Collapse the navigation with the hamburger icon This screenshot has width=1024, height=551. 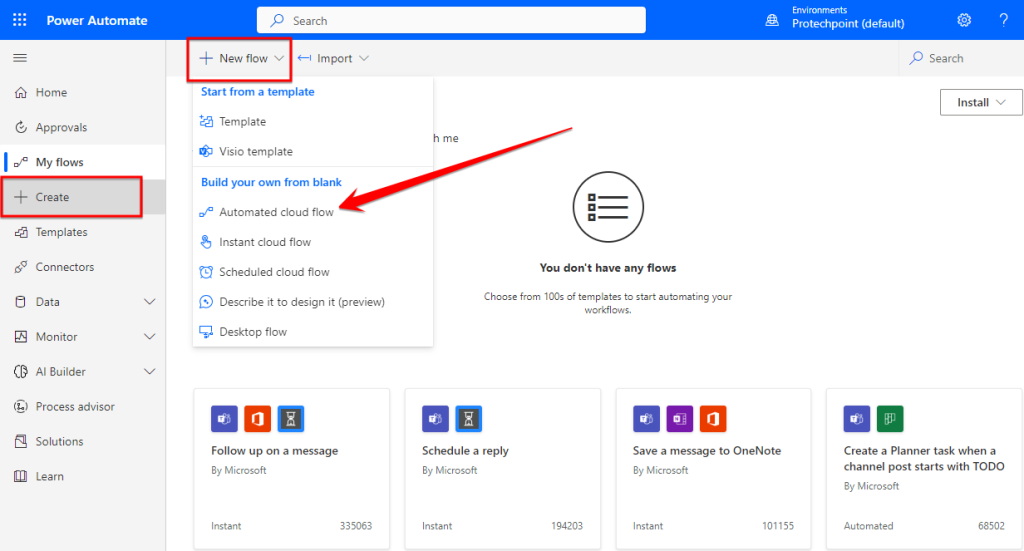click(x=20, y=58)
